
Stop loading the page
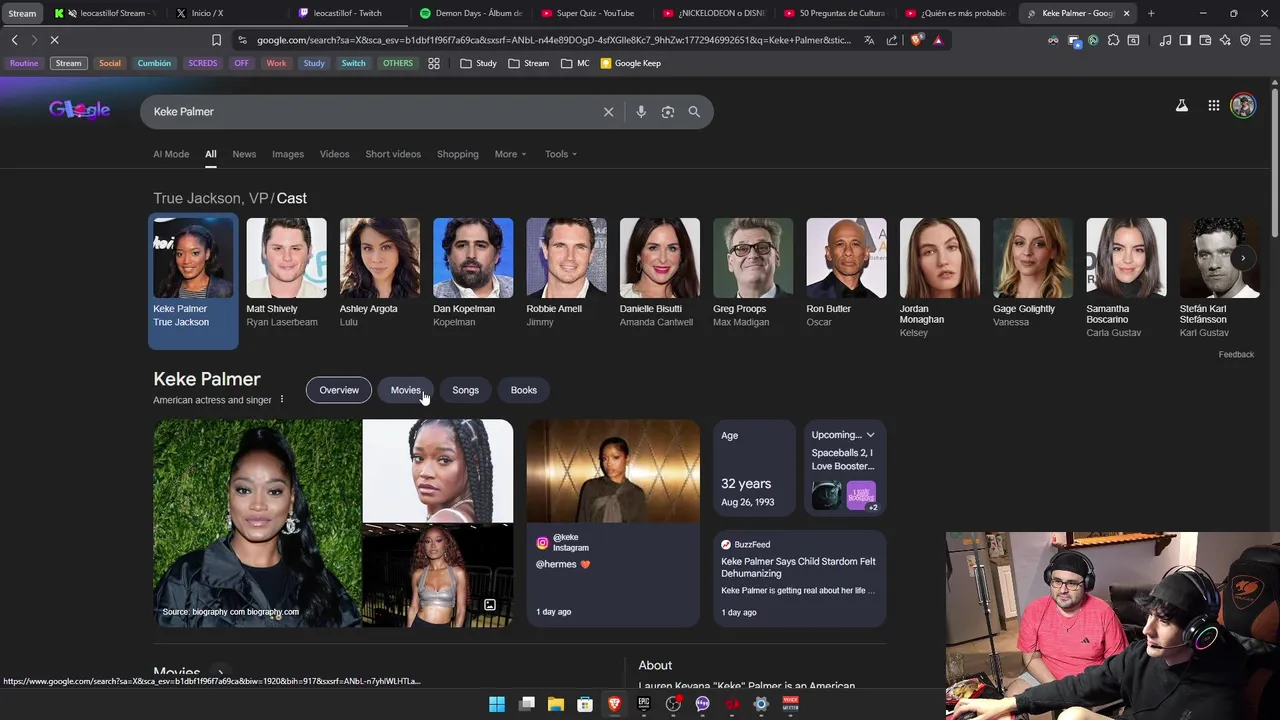coord(54,40)
